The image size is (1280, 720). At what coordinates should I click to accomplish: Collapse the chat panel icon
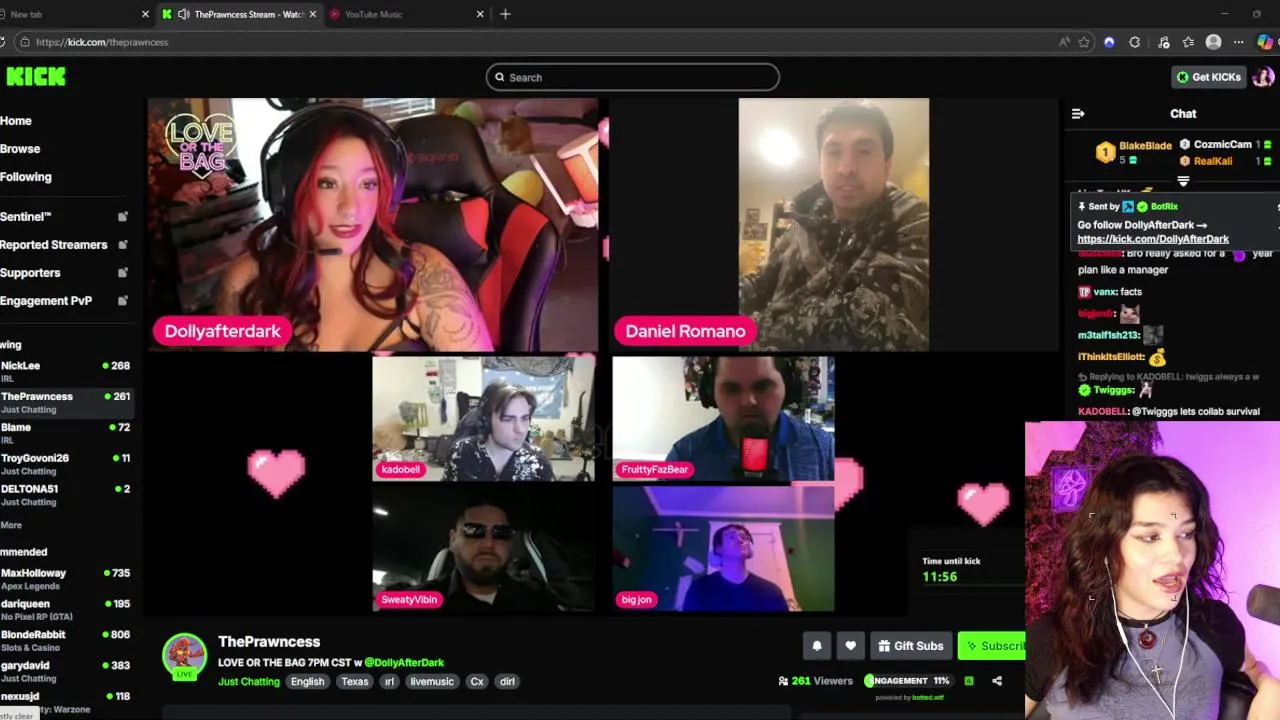pyautogui.click(x=1078, y=114)
